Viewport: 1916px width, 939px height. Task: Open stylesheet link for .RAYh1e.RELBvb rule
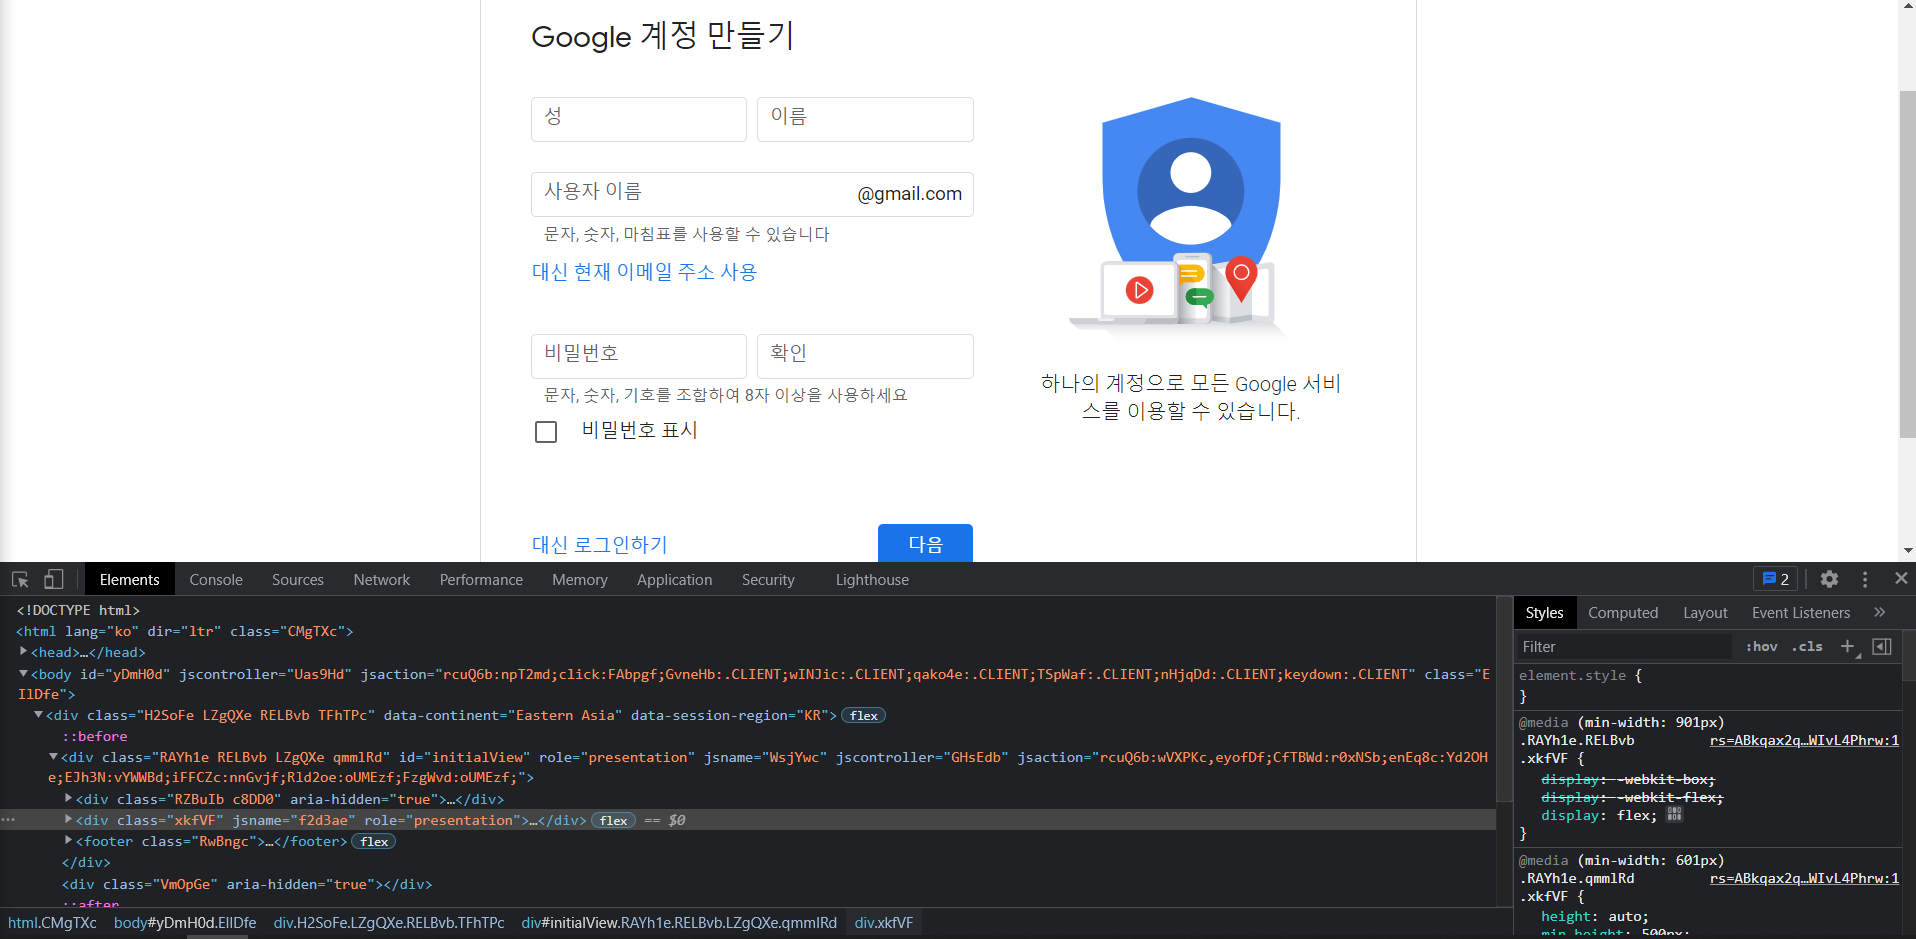point(1804,741)
